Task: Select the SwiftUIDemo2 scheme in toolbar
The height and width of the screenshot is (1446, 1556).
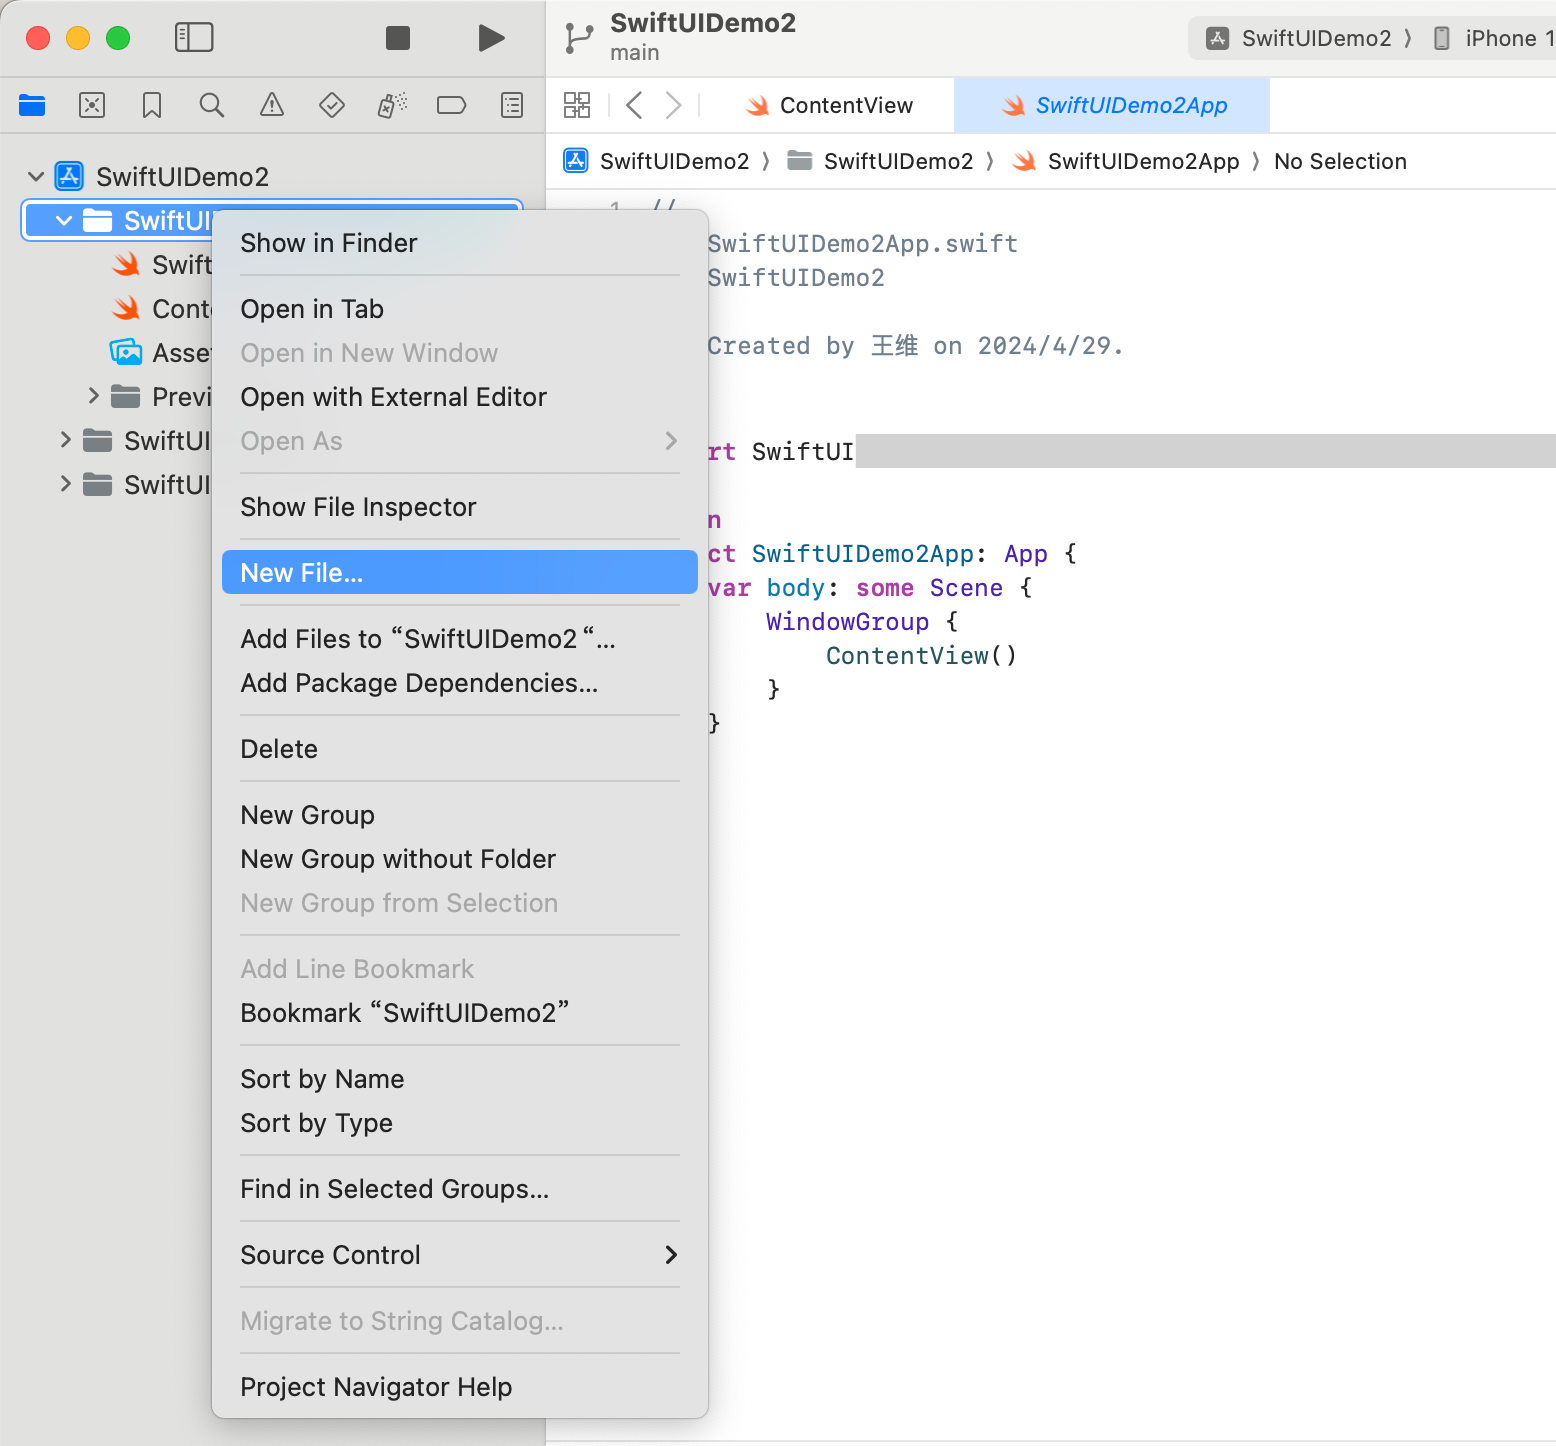Action: (1298, 38)
